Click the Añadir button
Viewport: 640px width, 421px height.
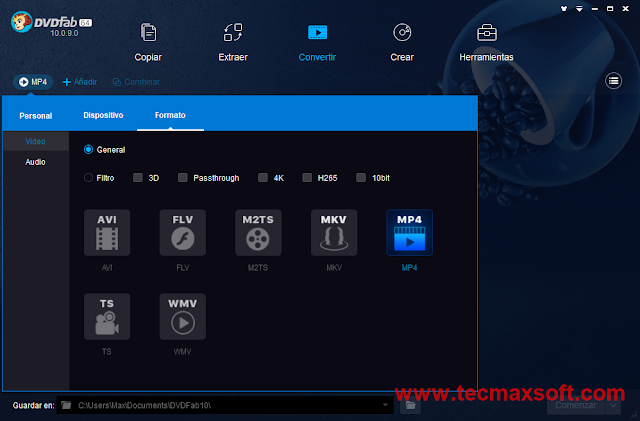80,82
